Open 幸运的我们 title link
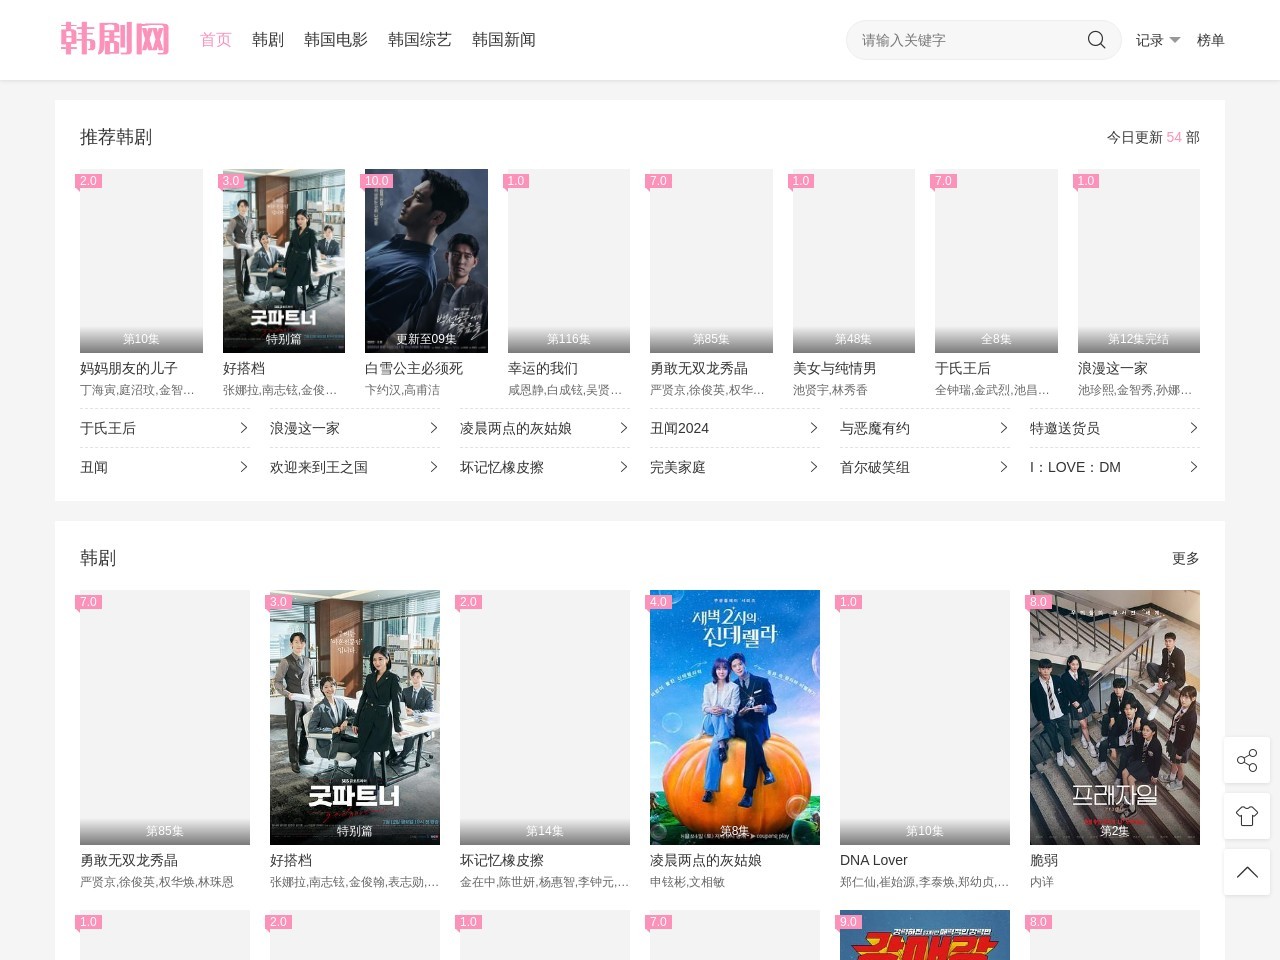This screenshot has width=1280, height=960. 543,368
